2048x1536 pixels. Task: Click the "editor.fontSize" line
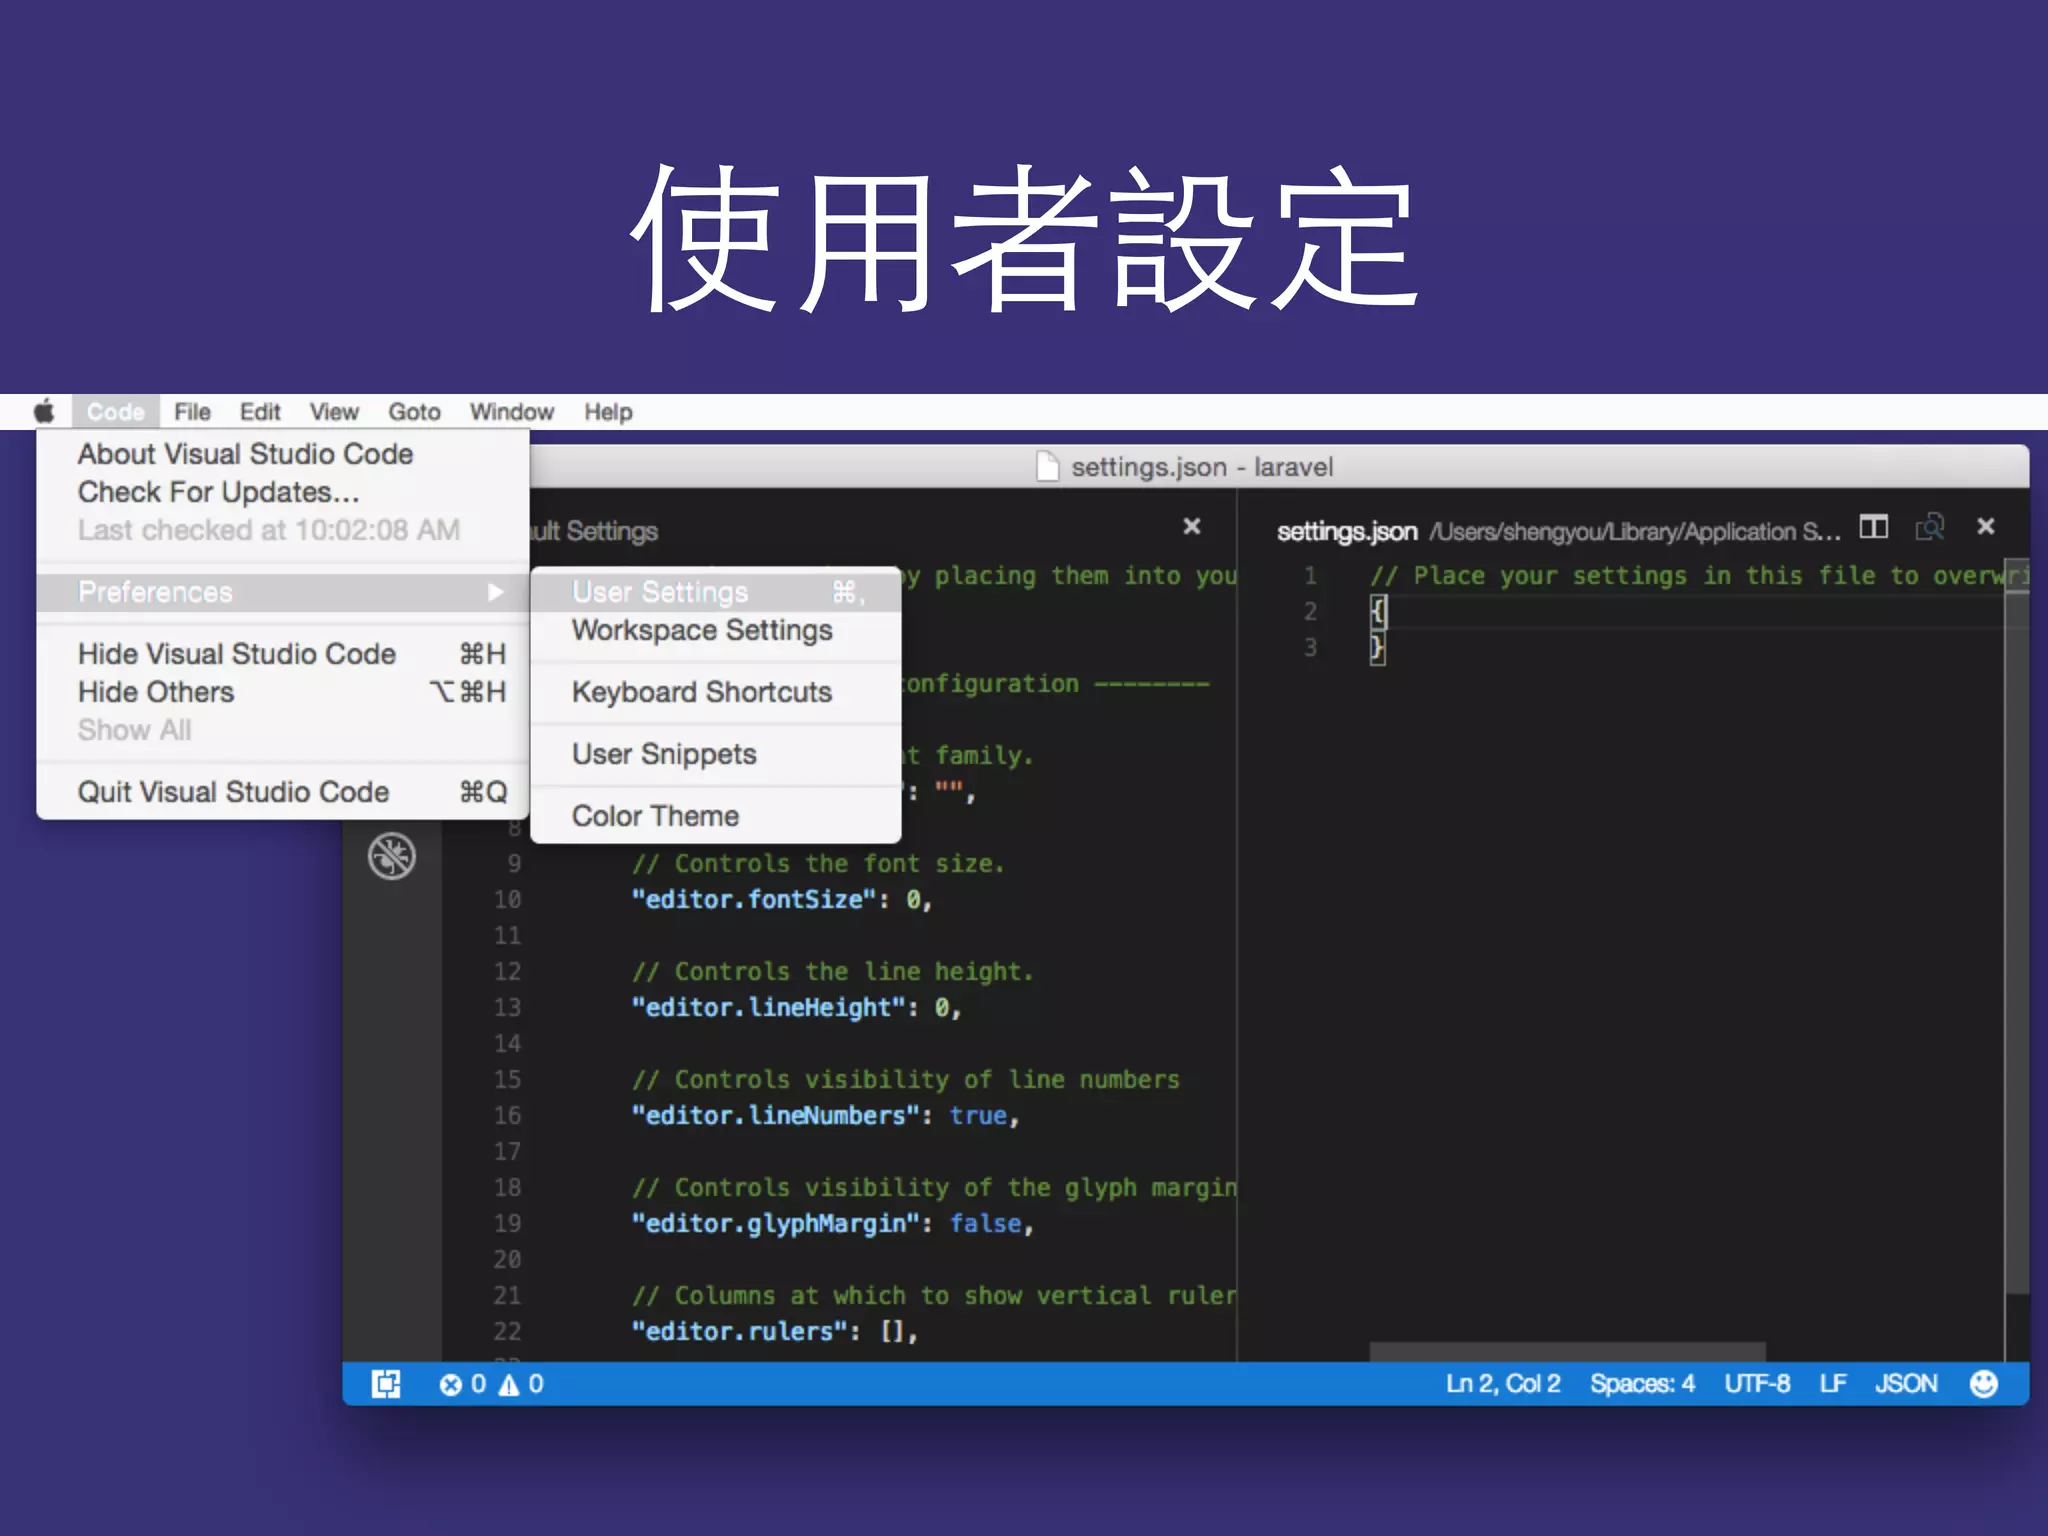coord(782,899)
